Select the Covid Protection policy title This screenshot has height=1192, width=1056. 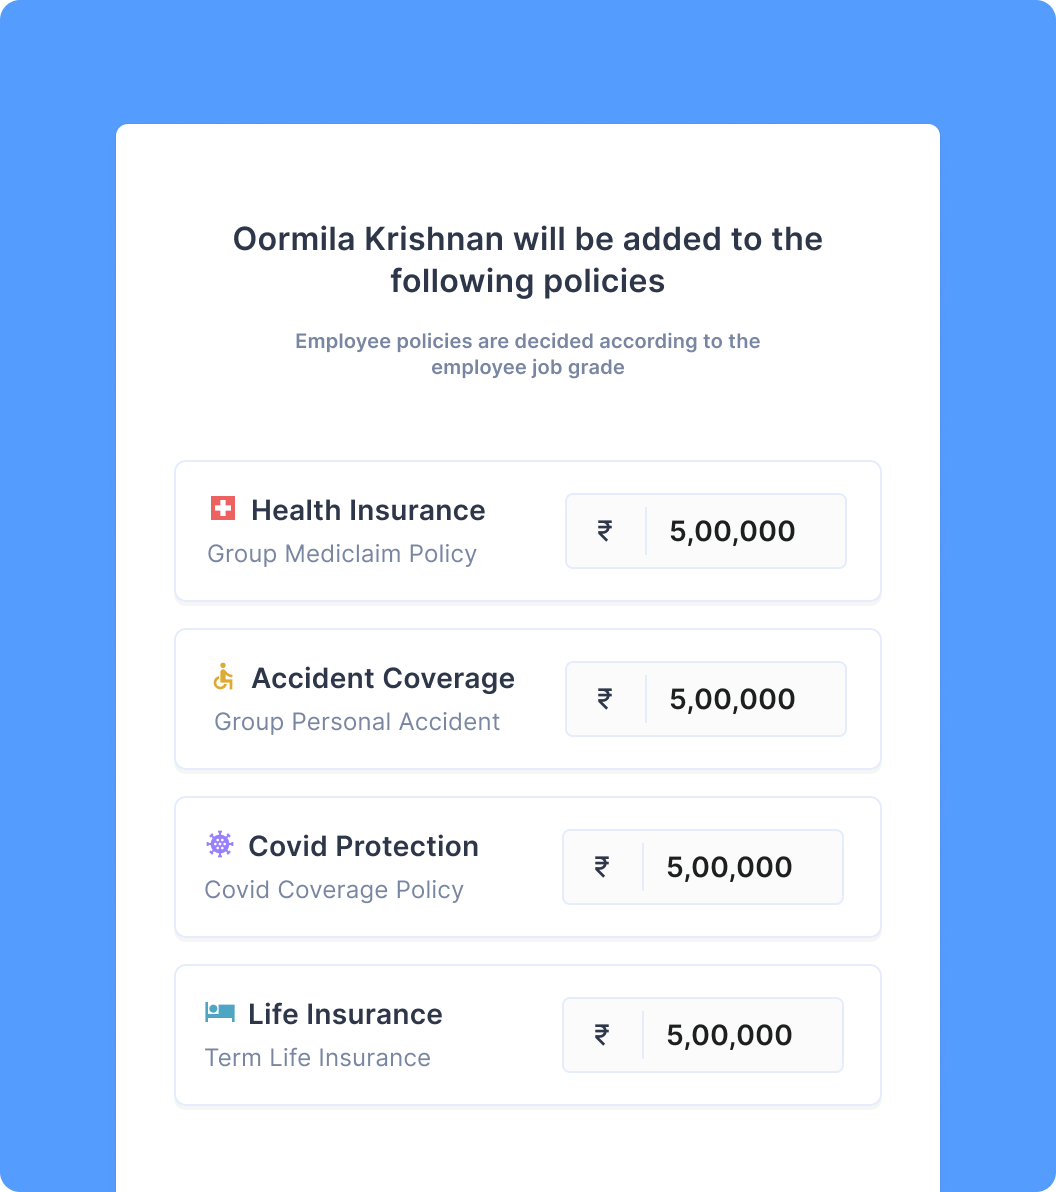coord(363,846)
